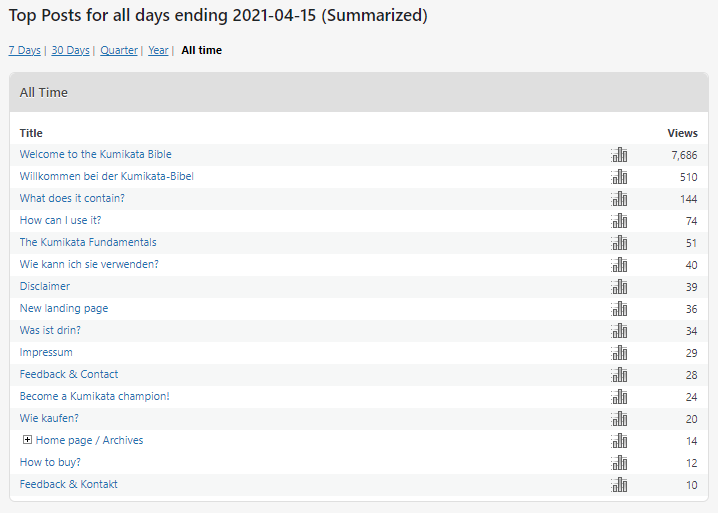View stats chart icon for What does it contain?

pos(619,199)
